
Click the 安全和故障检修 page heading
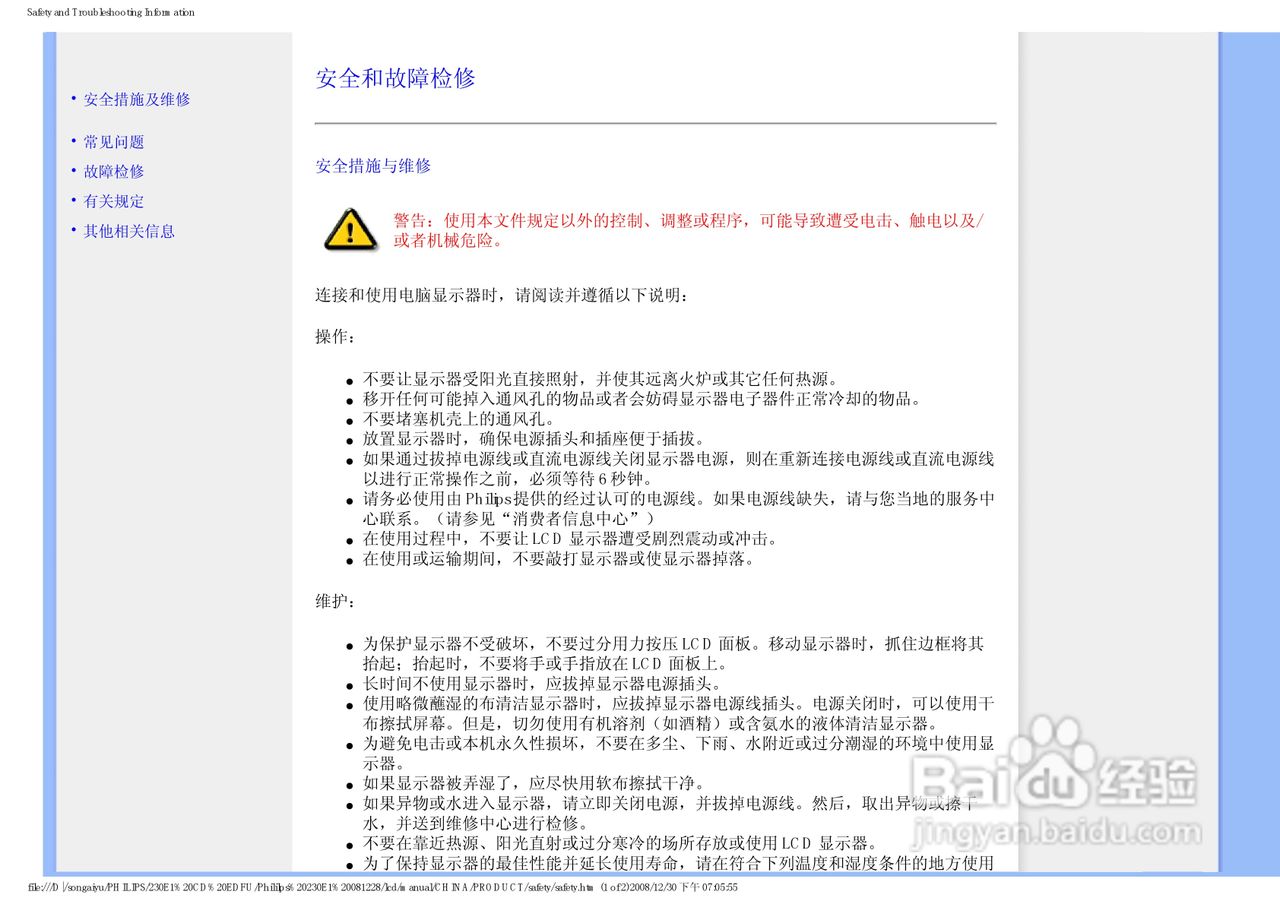[396, 78]
